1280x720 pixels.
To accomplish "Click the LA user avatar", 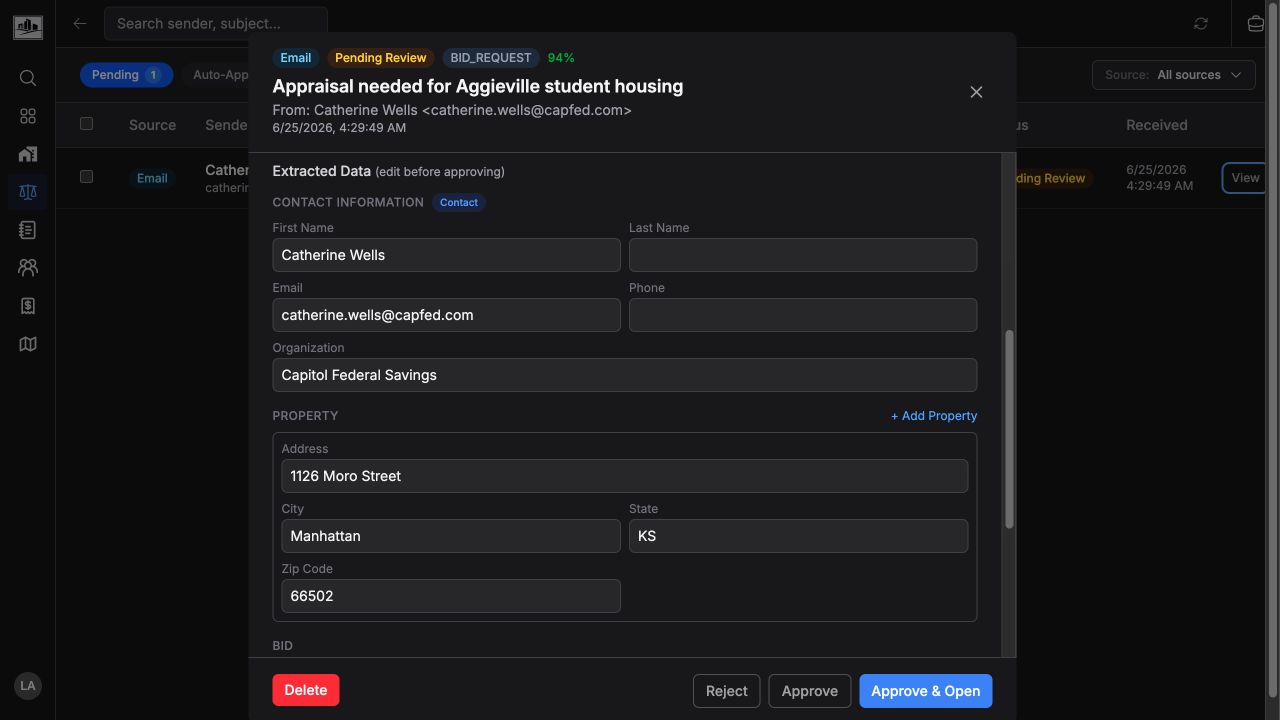I will [x=28, y=686].
